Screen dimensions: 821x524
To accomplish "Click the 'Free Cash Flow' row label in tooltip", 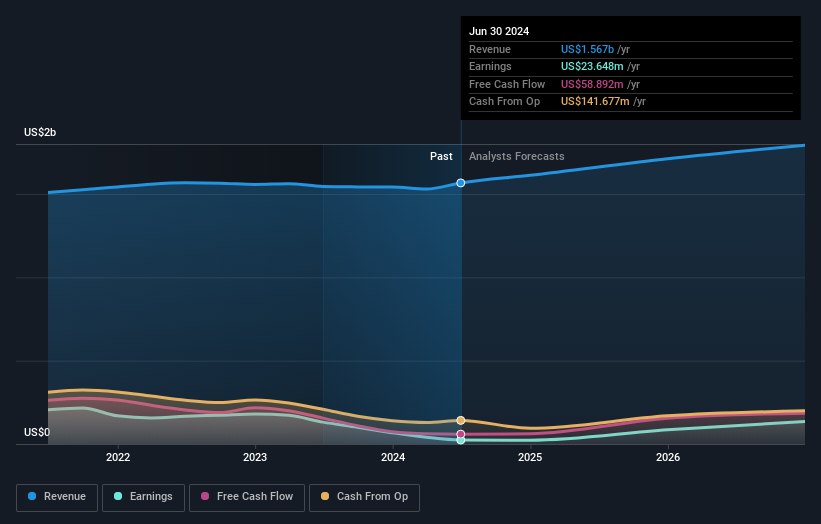I will coord(507,84).
